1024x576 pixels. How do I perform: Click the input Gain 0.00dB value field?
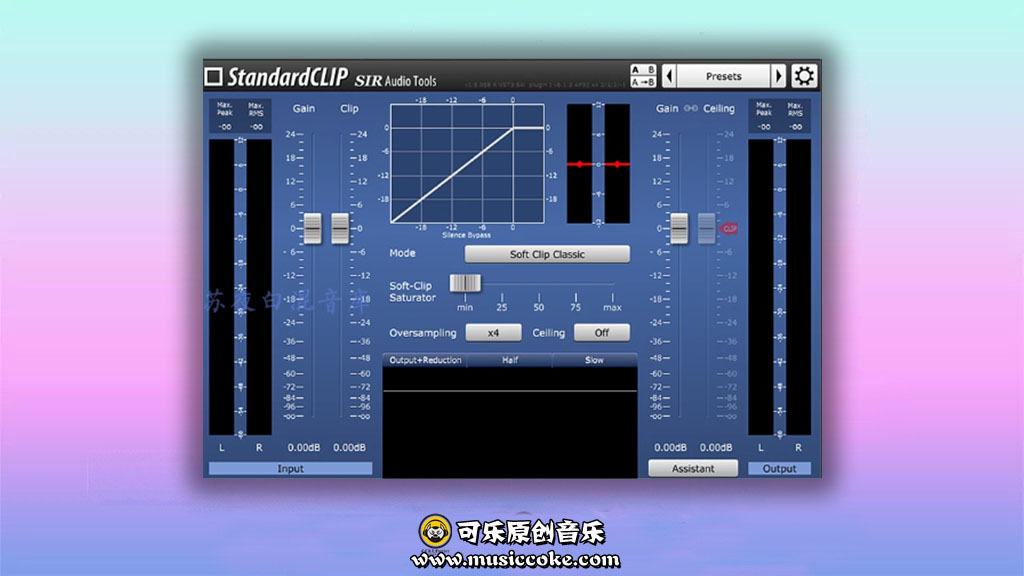(x=304, y=447)
